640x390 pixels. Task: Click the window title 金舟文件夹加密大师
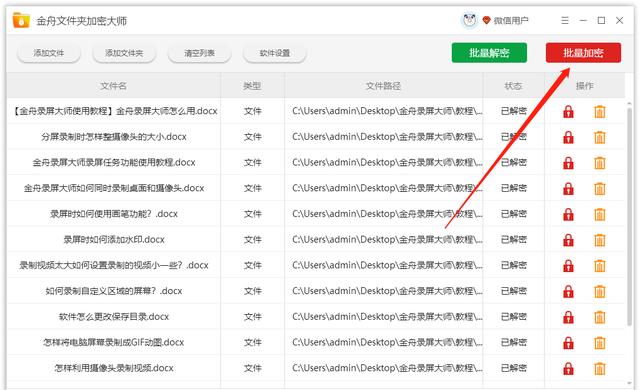click(x=82, y=21)
